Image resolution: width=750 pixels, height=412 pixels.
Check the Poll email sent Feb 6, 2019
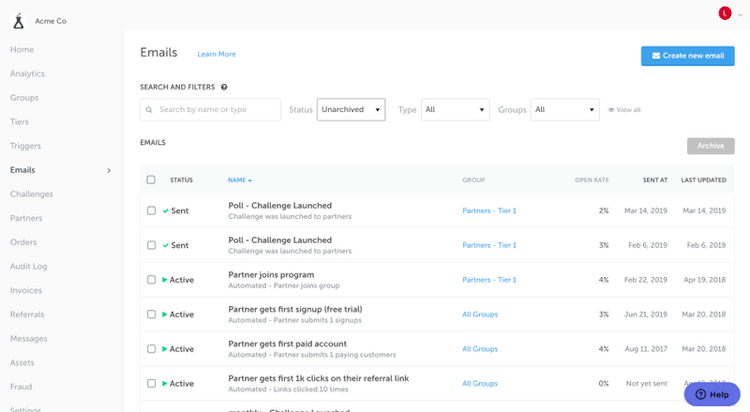(151, 245)
